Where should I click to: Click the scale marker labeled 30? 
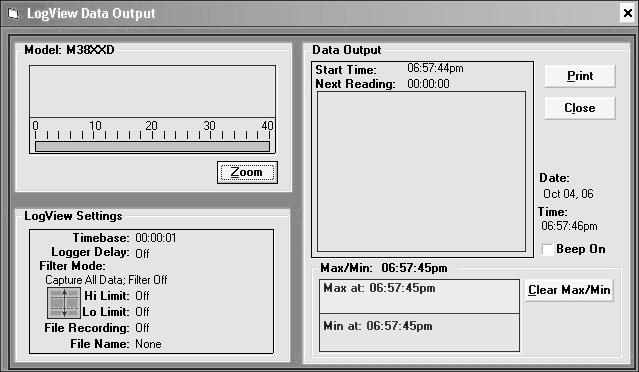point(209,125)
